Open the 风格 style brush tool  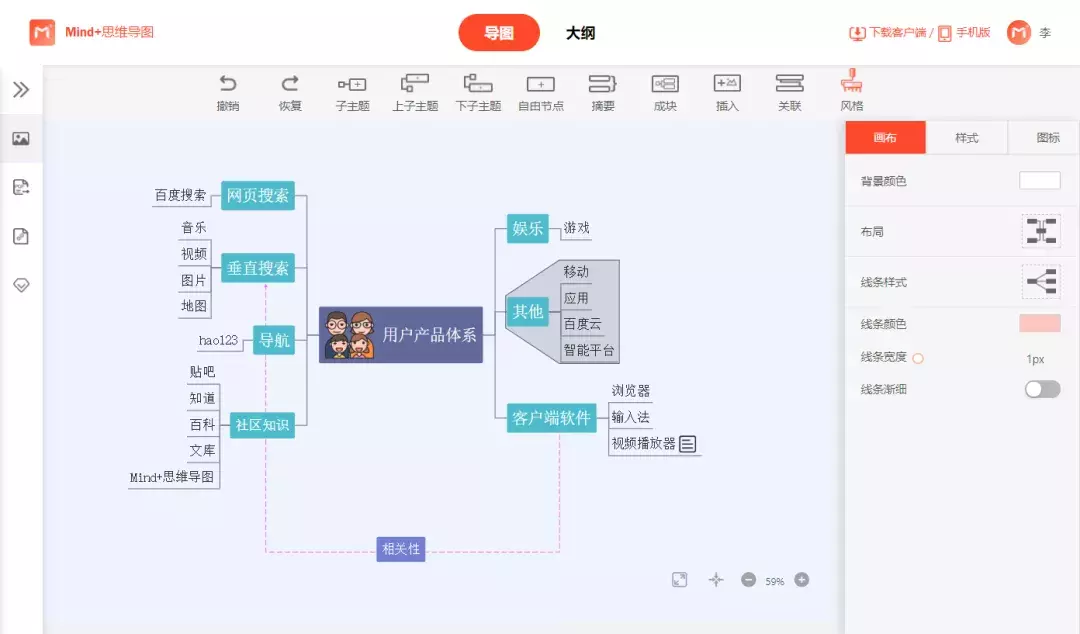(x=852, y=82)
